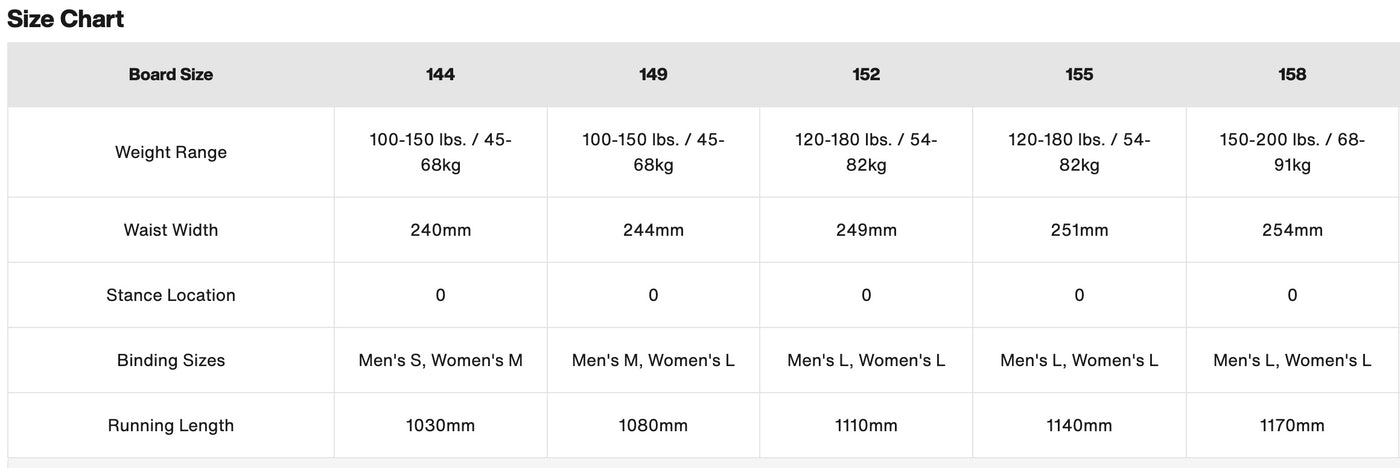The image size is (1400, 468).
Task: Click the 254mm waist width cell
Action: [x=1292, y=230]
